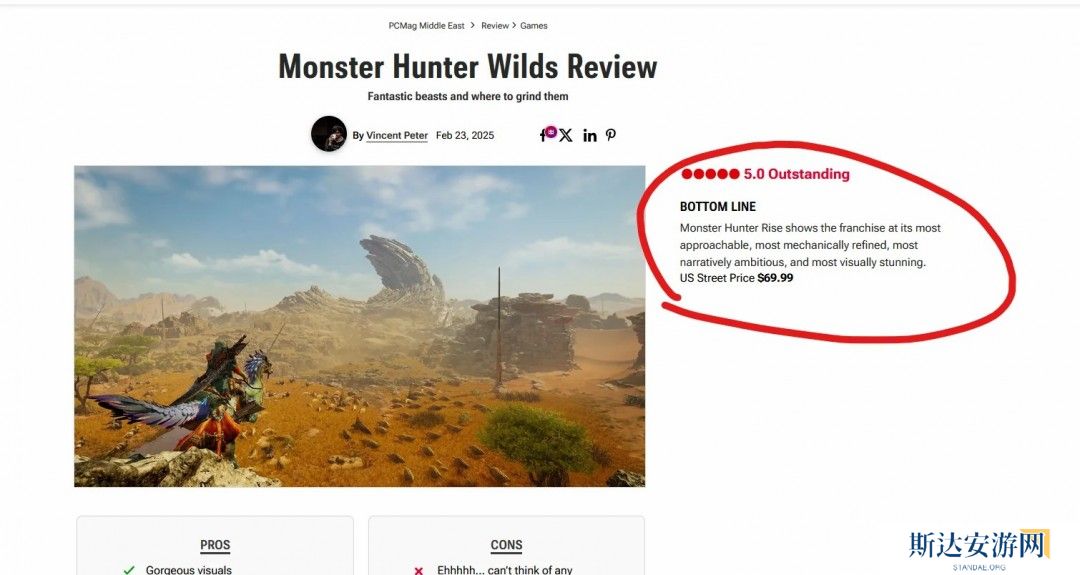
Task: Click the chevron between Review and Games
Action: click(x=514, y=25)
